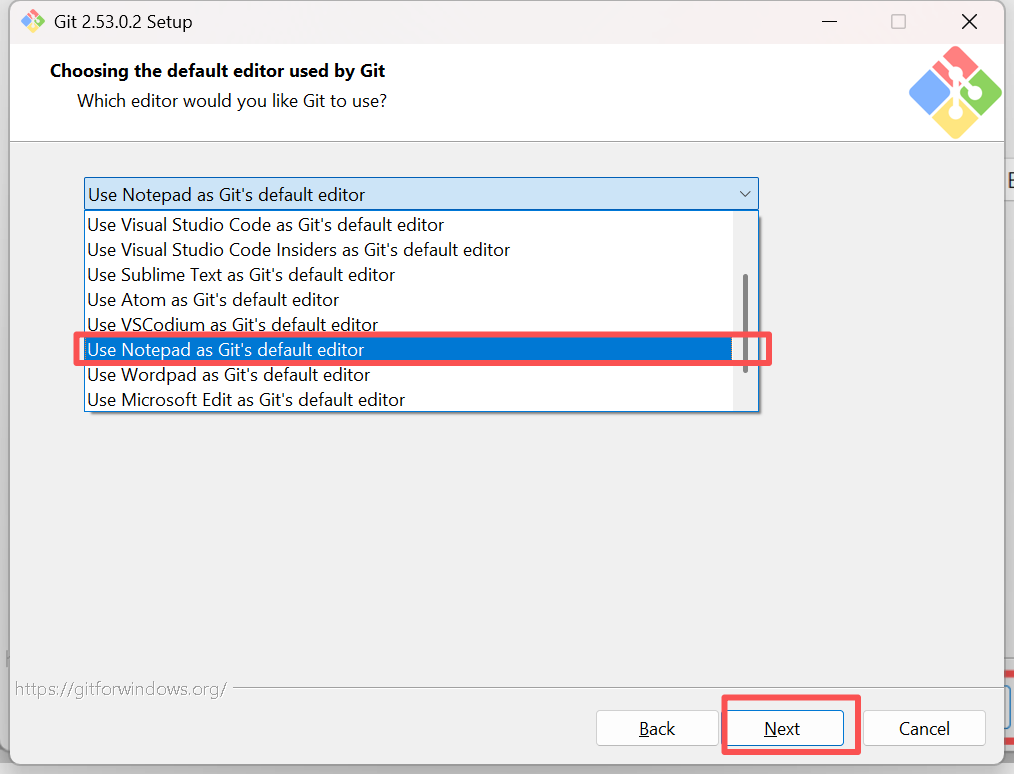Viewport: 1014px width, 774px height.
Task: Click the Git icon in title bar
Action: pyautogui.click(x=32, y=21)
